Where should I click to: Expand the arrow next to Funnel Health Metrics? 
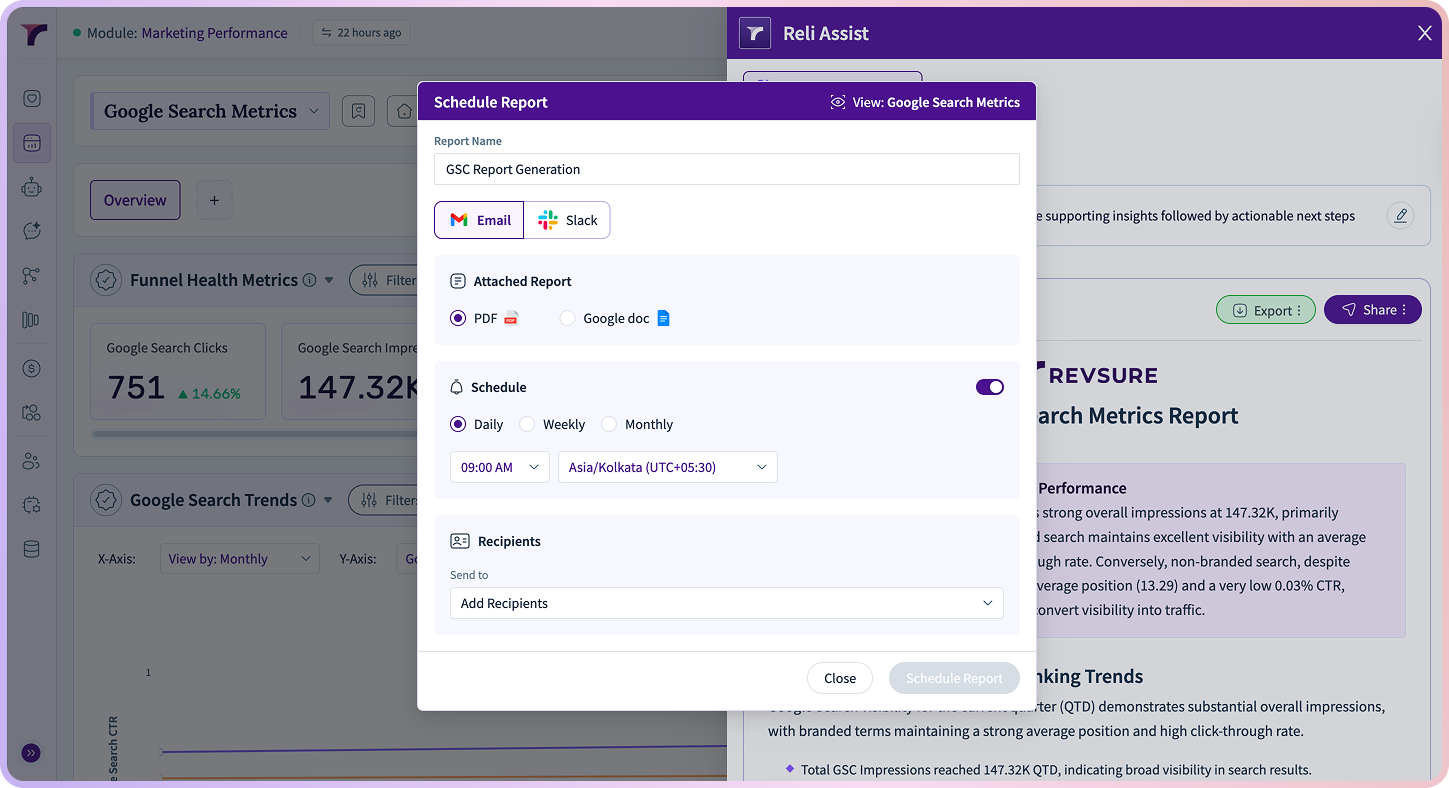329,280
